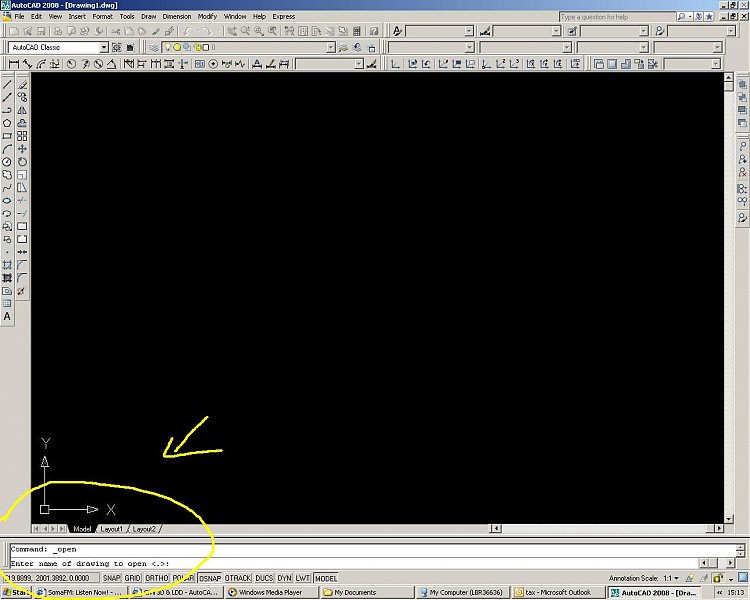Switch to the Model tab
The image size is (750, 600).
pyautogui.click(x=82, y=529)
